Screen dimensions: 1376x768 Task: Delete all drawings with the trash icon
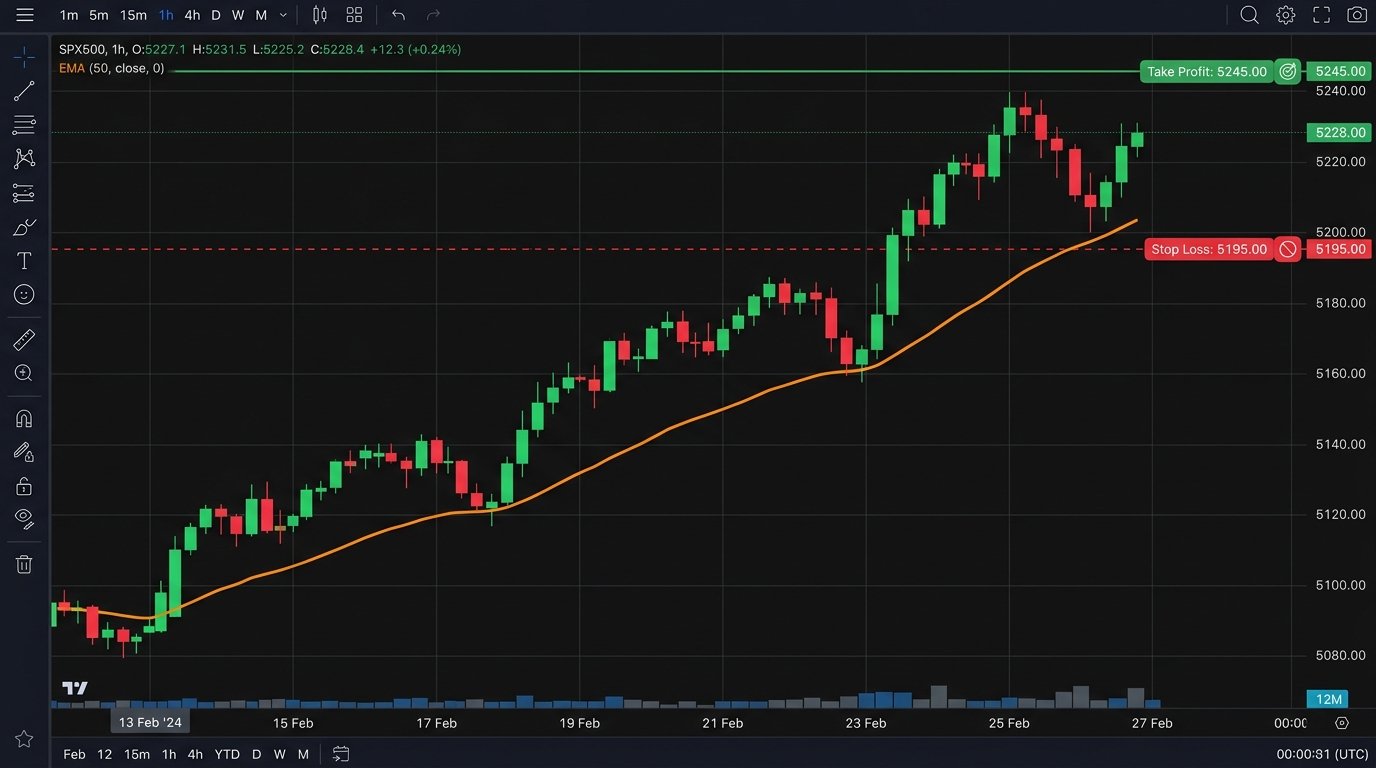point(24,564)
